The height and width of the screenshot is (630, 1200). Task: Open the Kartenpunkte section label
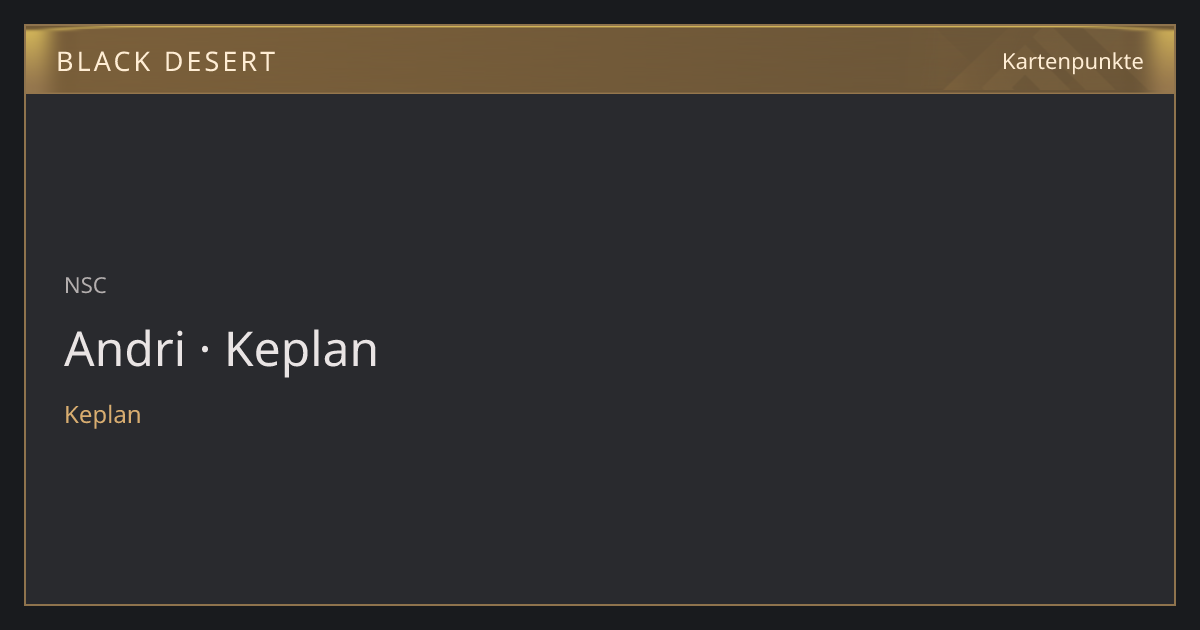pyautogui.click(x=1072, y=61)
